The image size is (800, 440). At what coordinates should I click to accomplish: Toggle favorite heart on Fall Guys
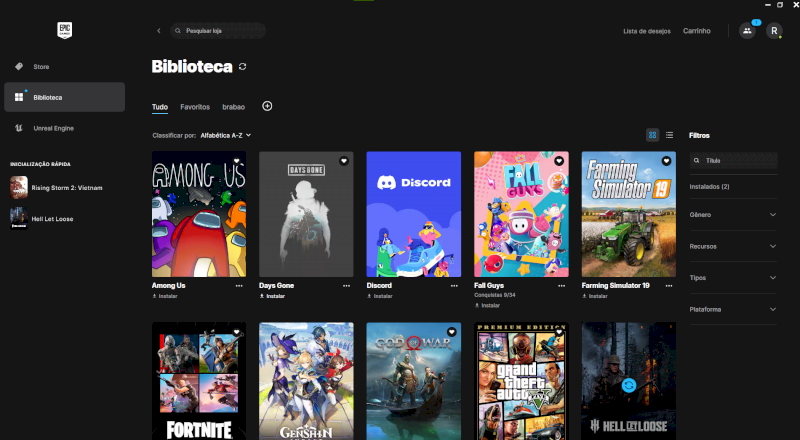point(559,160)
